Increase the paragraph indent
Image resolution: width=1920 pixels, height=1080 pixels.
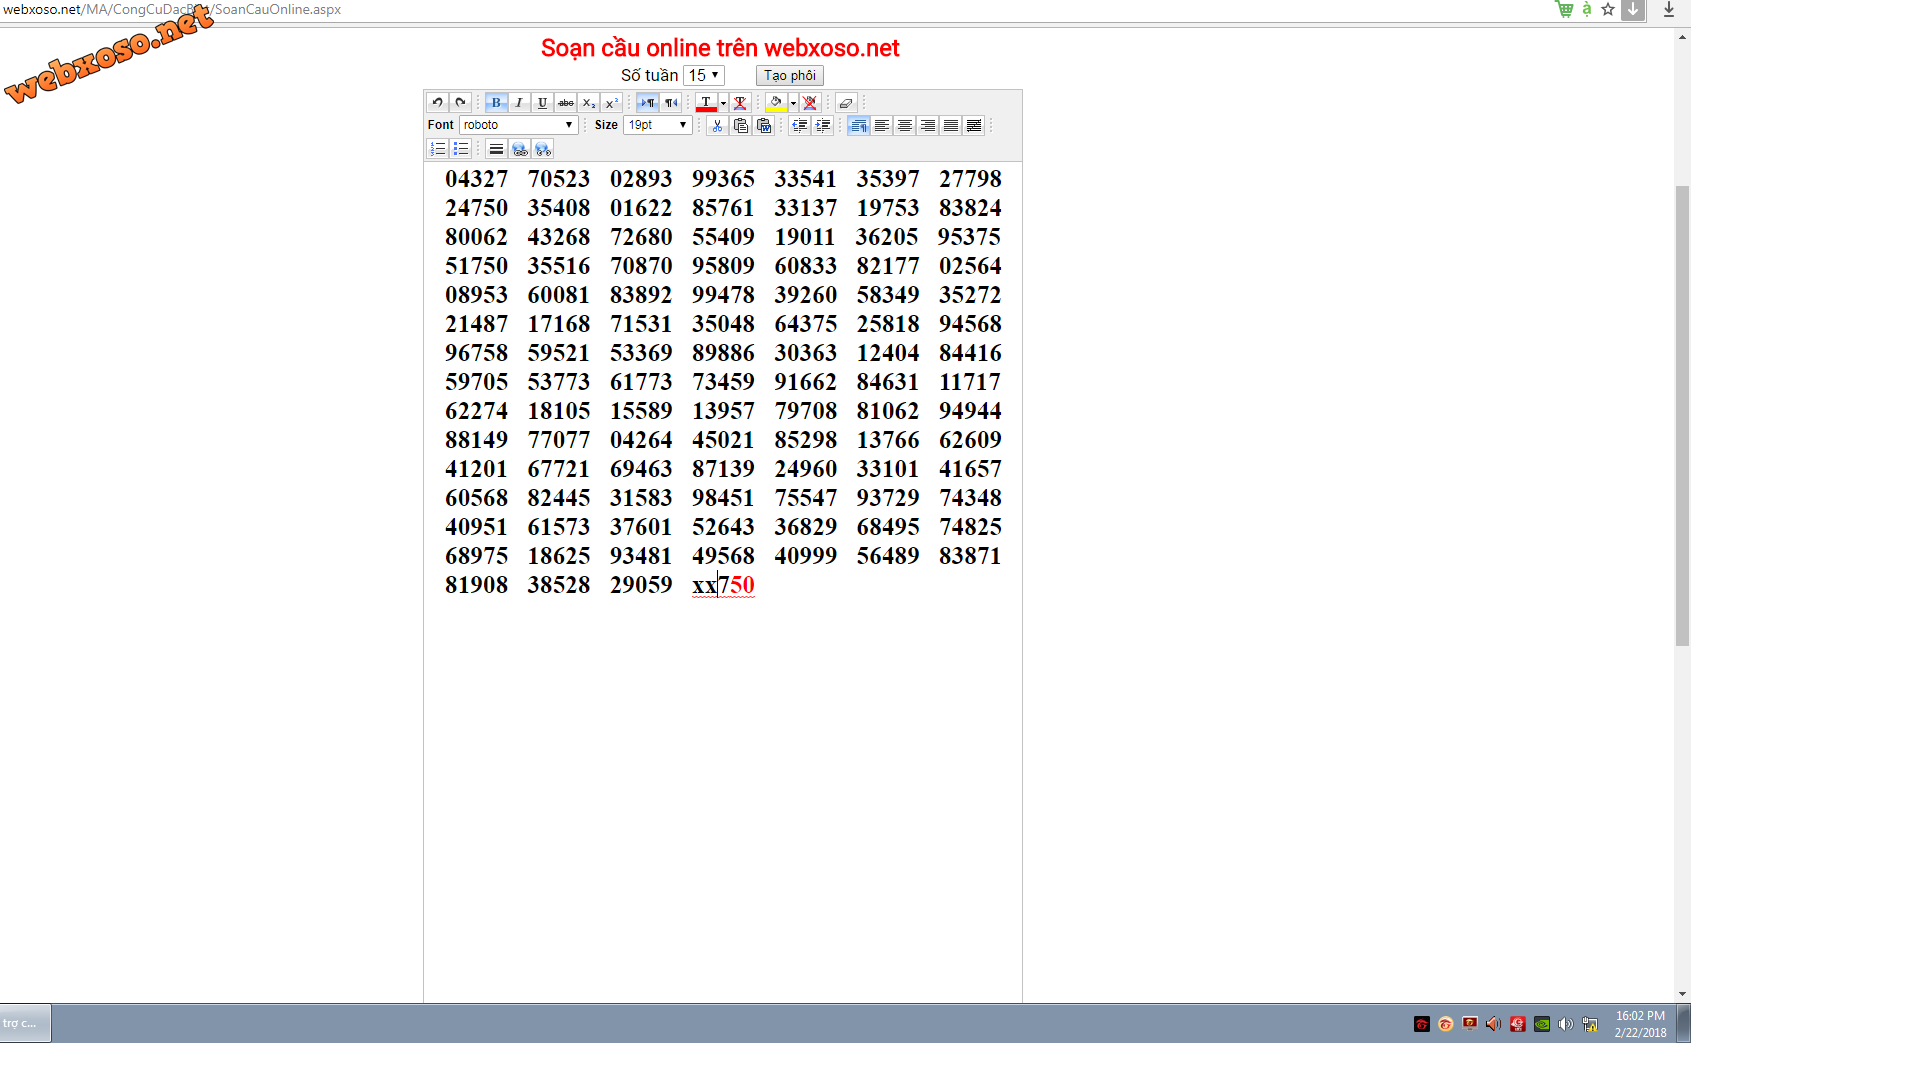pyautogui.click(x=822, y=126)
